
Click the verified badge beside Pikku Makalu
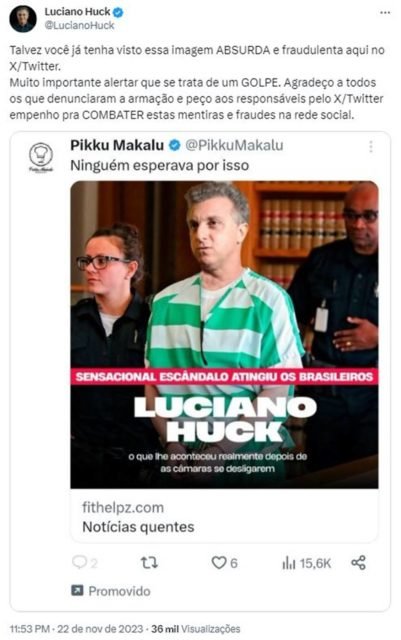[x=175, y=145]
